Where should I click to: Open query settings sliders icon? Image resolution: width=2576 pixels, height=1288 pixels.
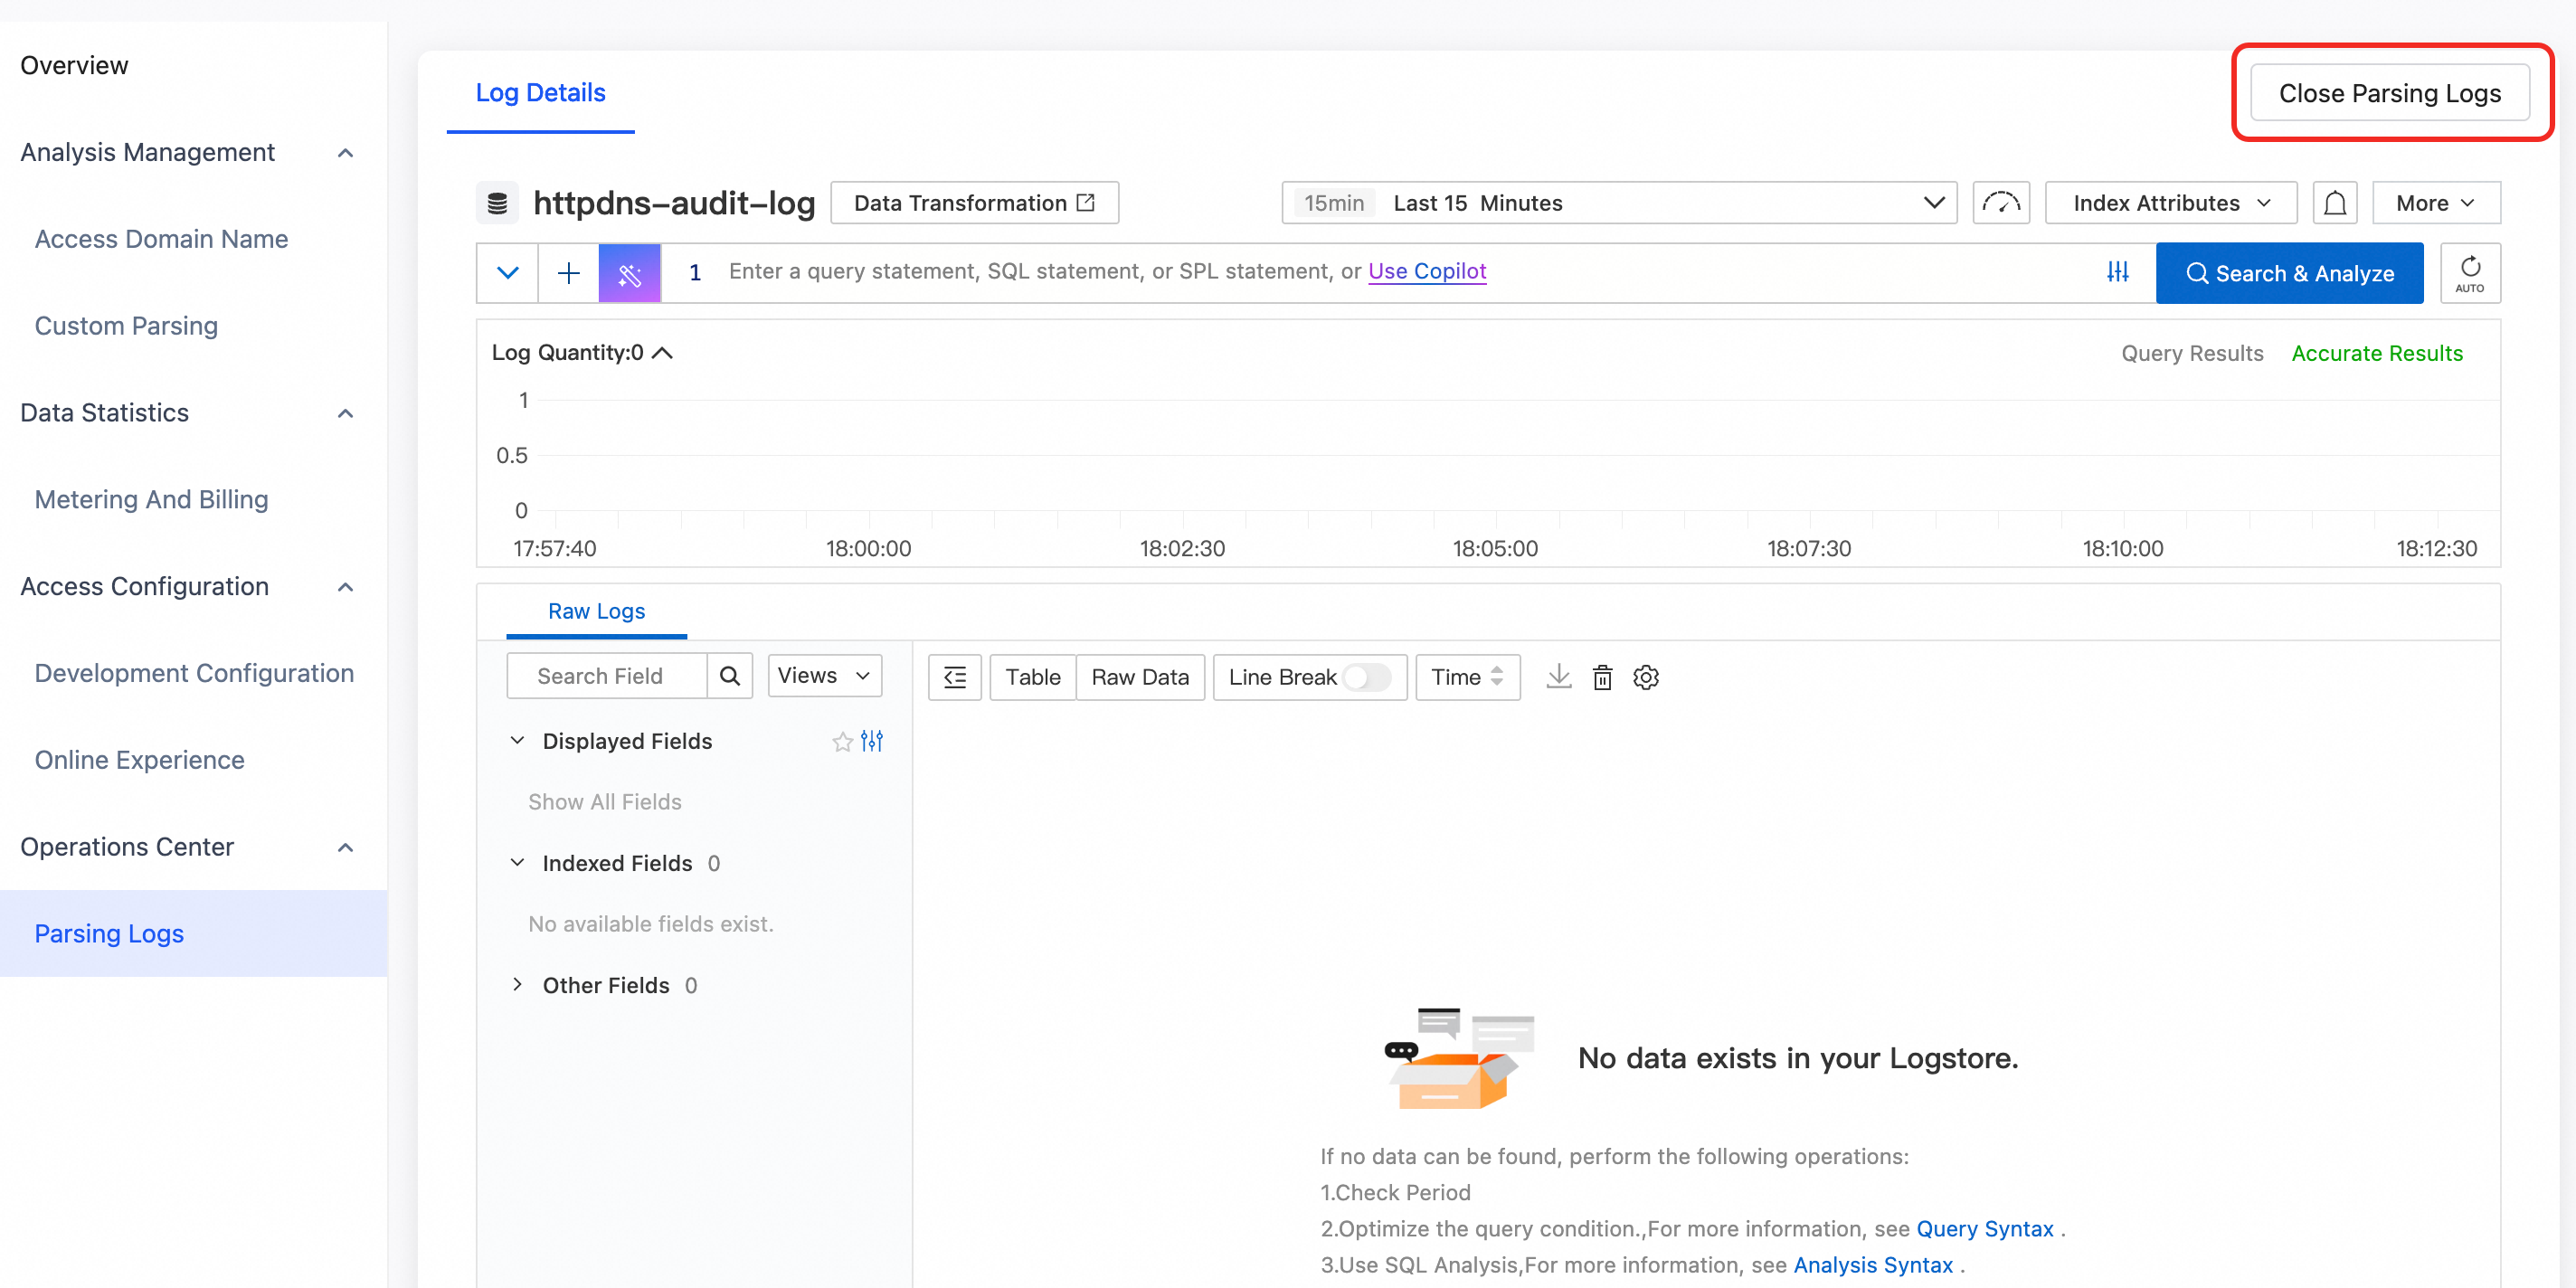pos(2117,272)
